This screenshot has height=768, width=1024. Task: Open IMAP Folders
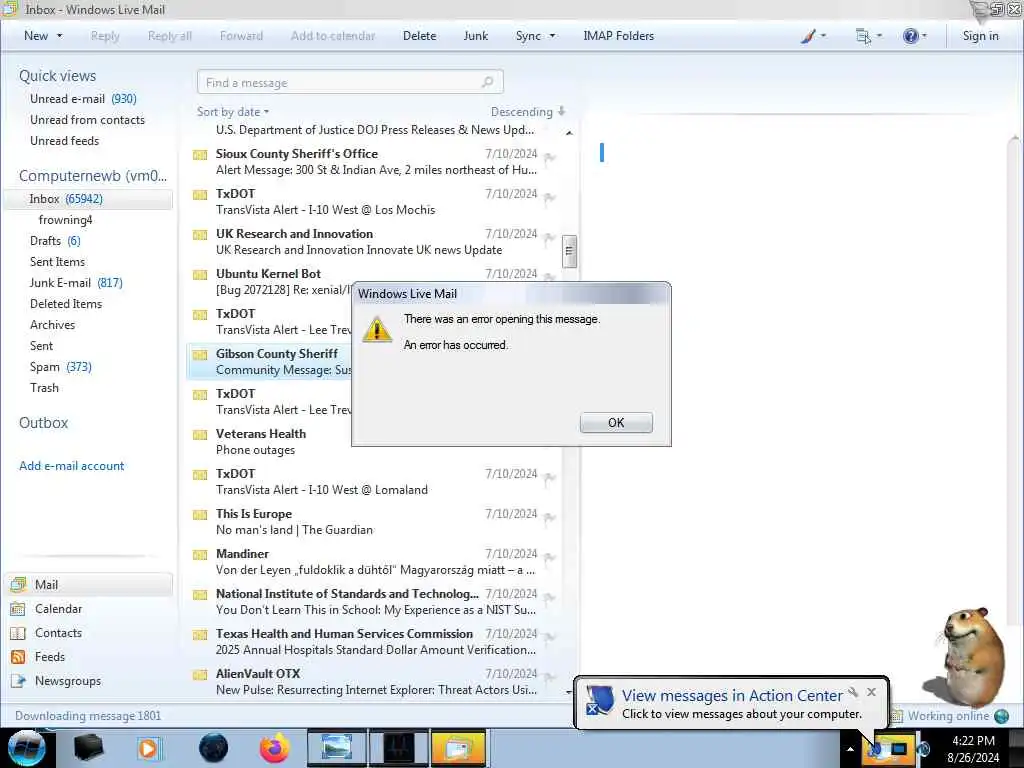point(618,36)
